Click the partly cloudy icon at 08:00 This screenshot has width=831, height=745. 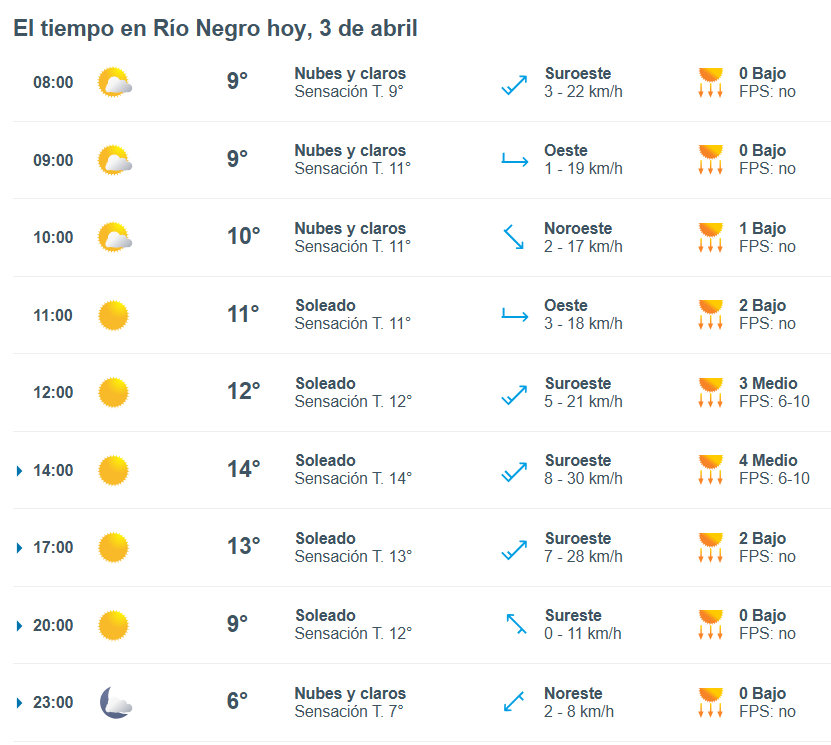[114, 82]
